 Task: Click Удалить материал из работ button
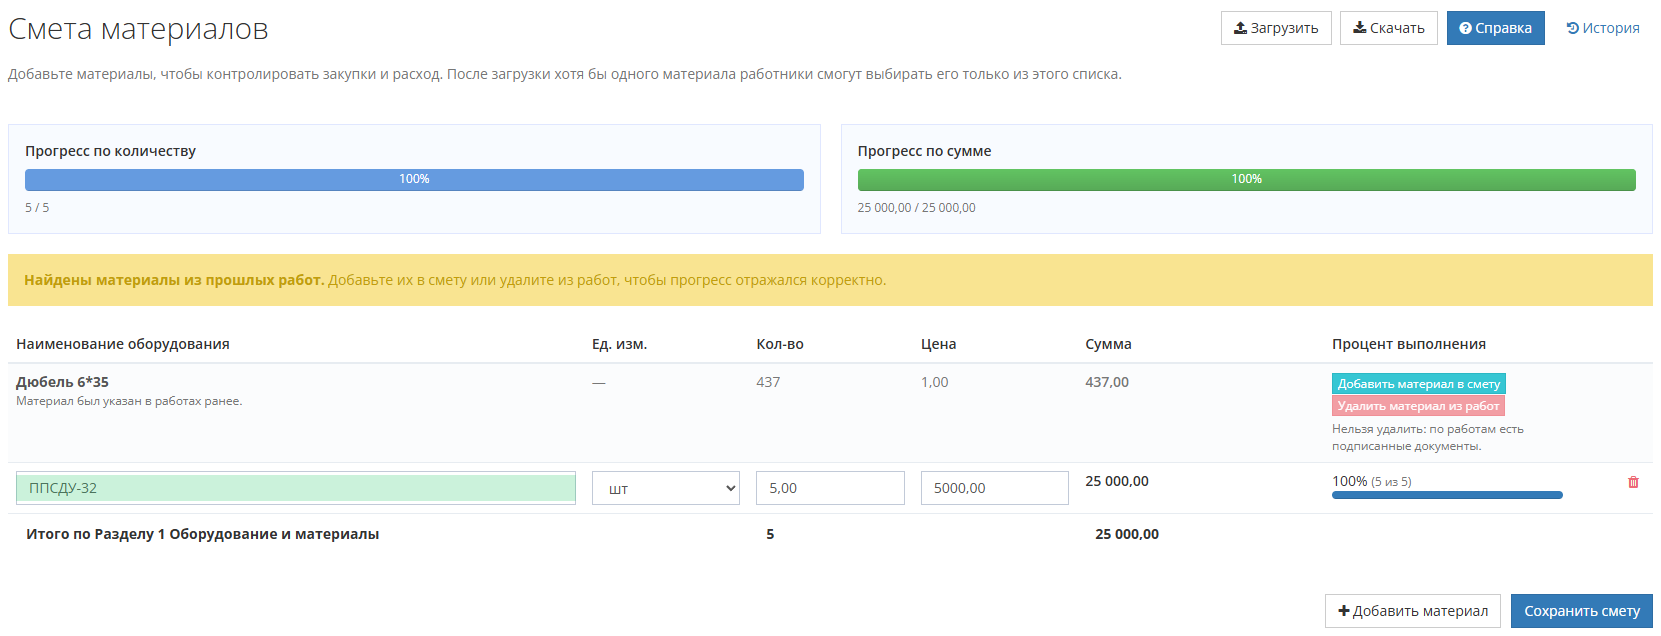(1418, 406)
